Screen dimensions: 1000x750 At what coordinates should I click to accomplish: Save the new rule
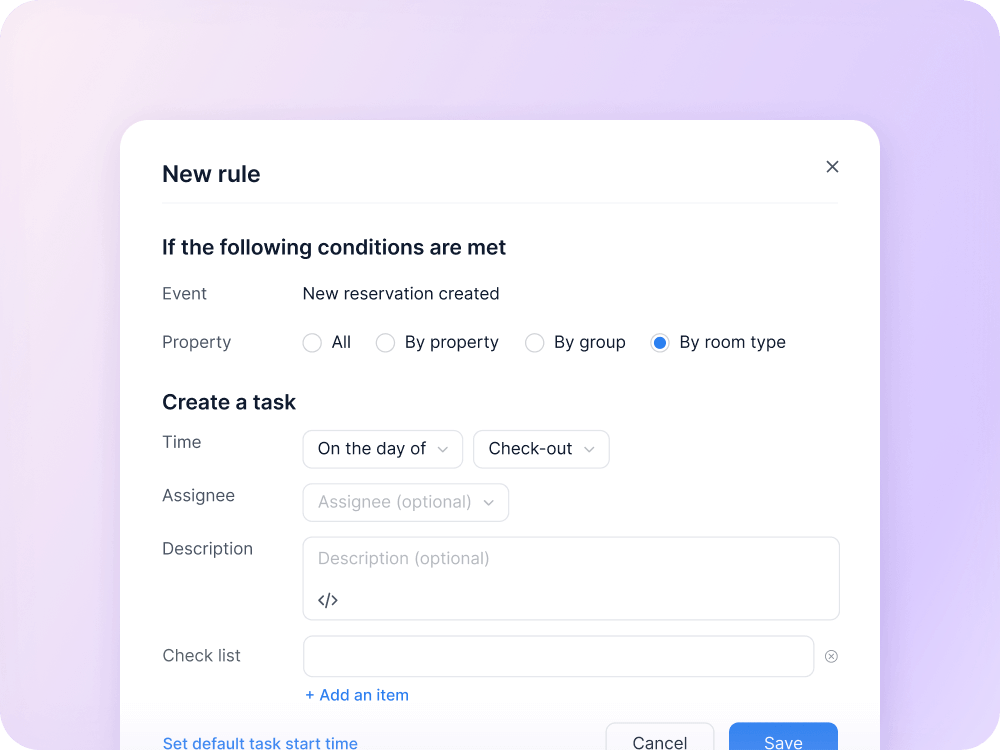783,742
